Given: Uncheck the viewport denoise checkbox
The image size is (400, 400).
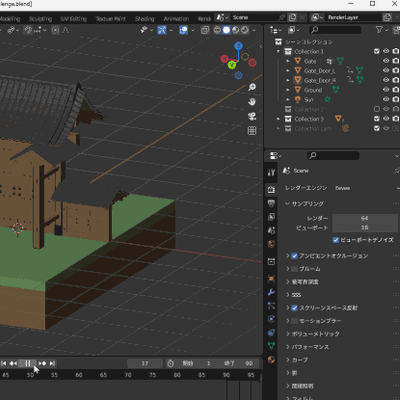Looking at the screenshot, I should (336, 240).
